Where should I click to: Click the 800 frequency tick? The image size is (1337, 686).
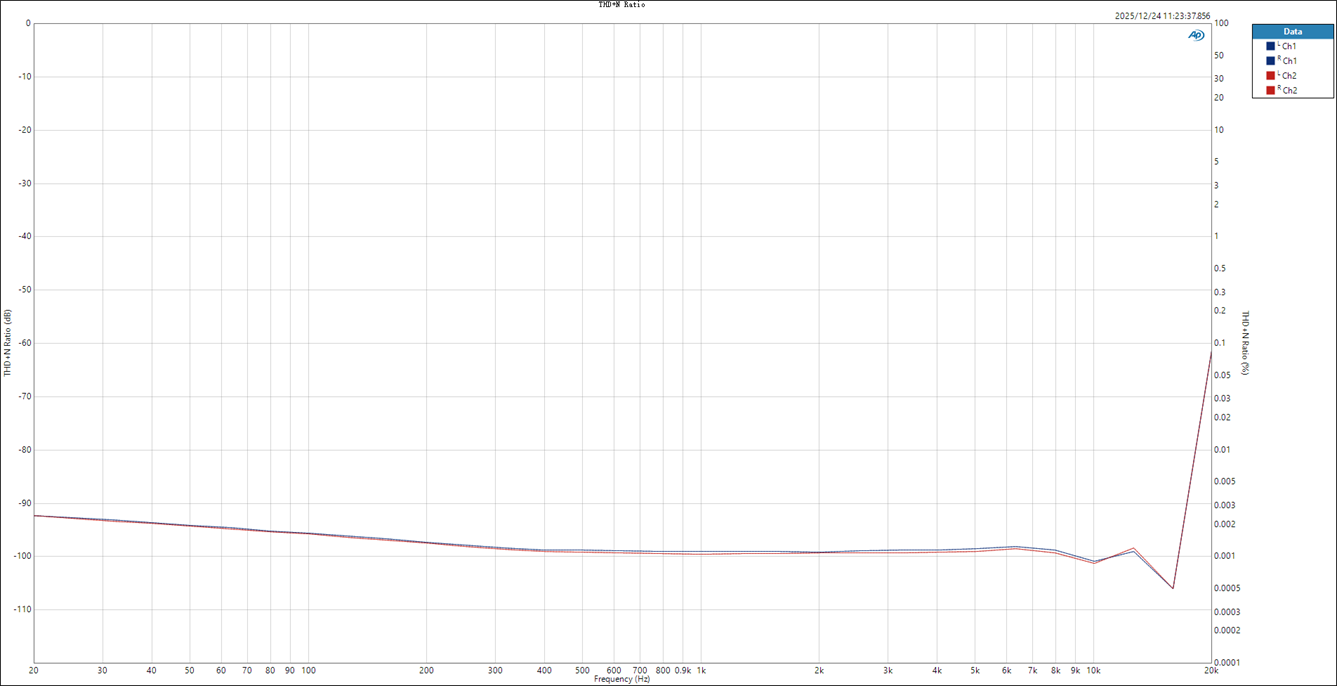[x=663, y=670]
